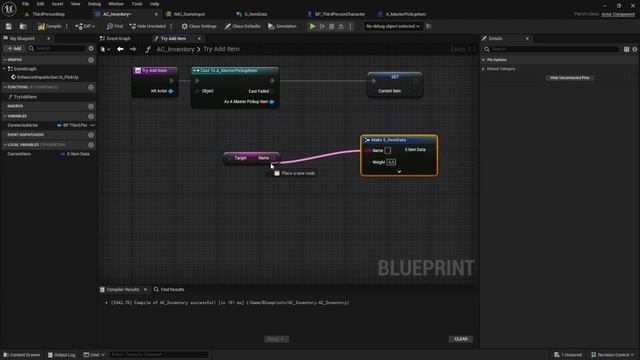Browse to asset in Content Browser
Viewport: 640px width, 360px height.
click(x=23, y=26)
